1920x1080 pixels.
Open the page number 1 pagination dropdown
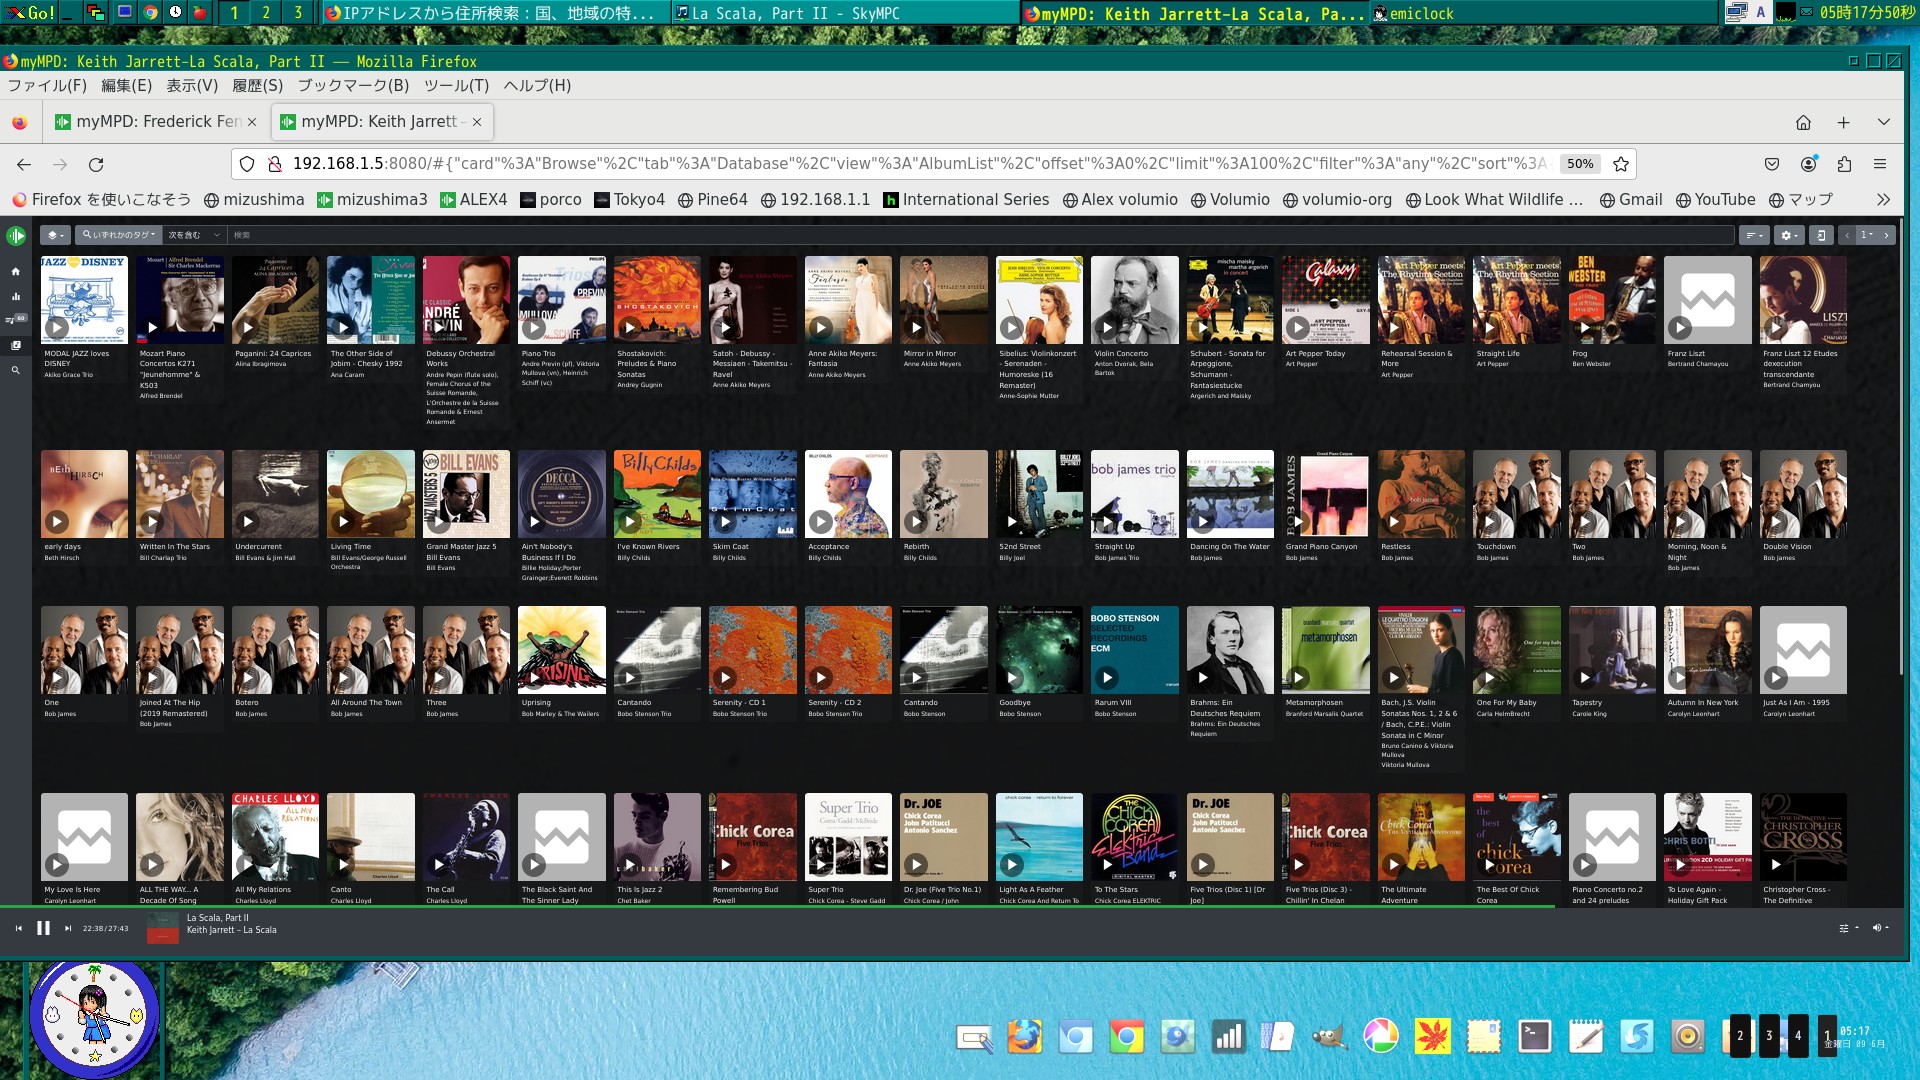point(1866,235)
